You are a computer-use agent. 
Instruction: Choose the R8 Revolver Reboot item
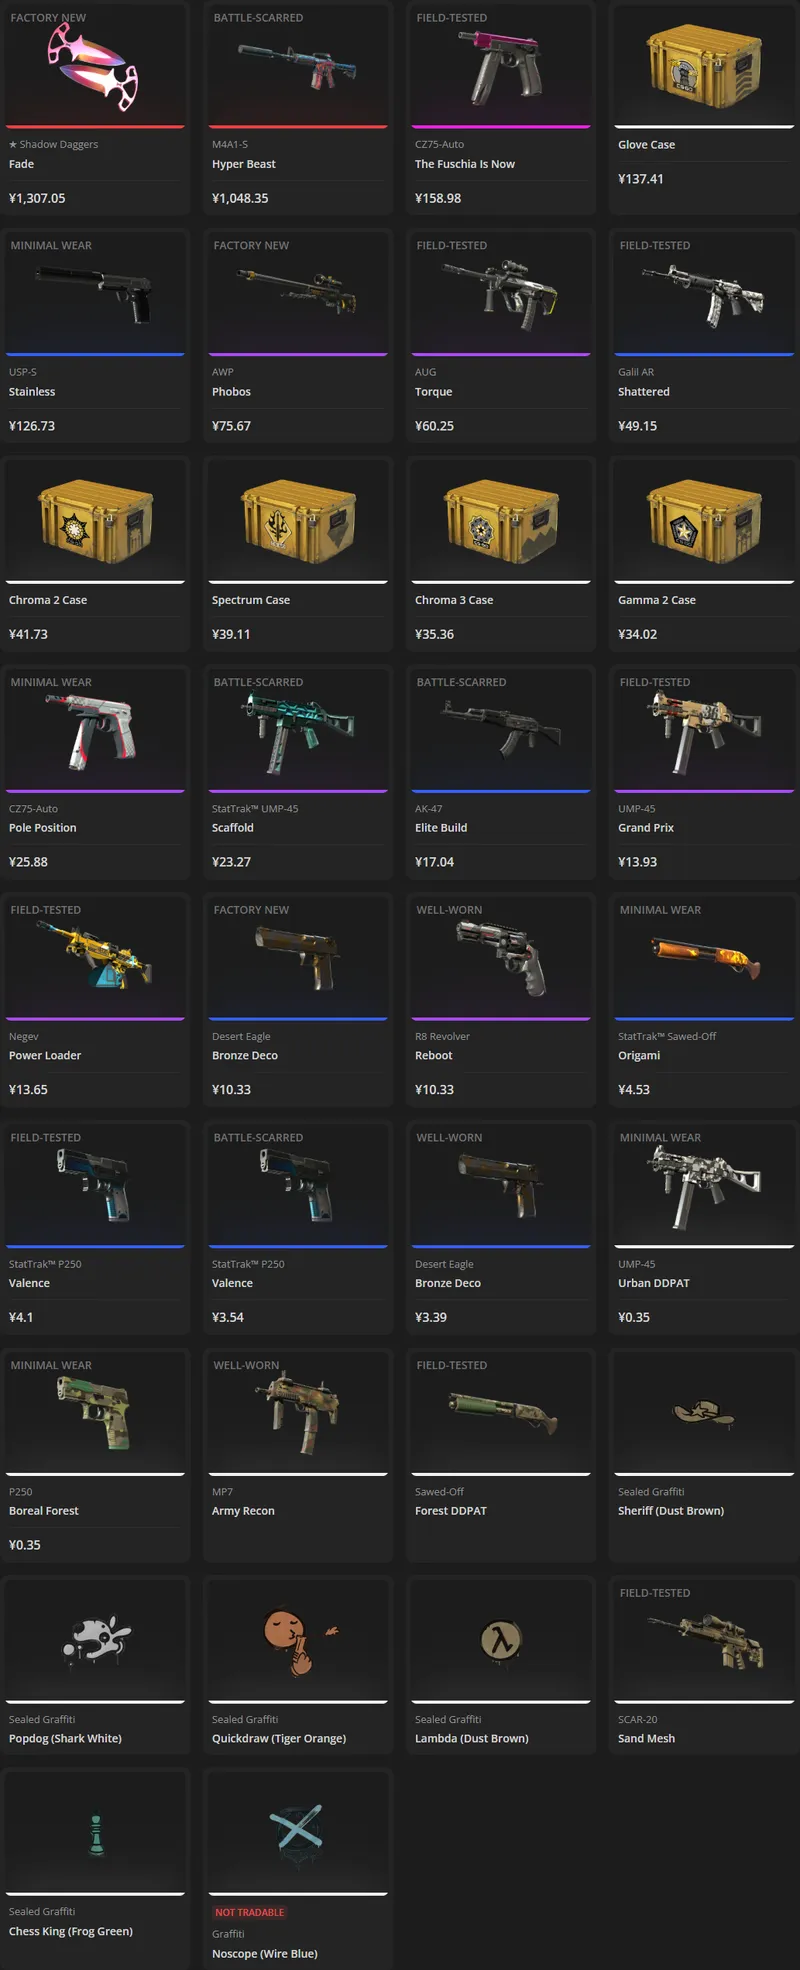tap(501, 1000)
